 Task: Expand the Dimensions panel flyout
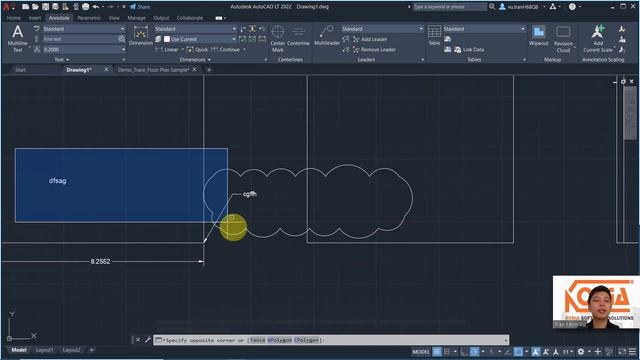(x=196, y=60)
